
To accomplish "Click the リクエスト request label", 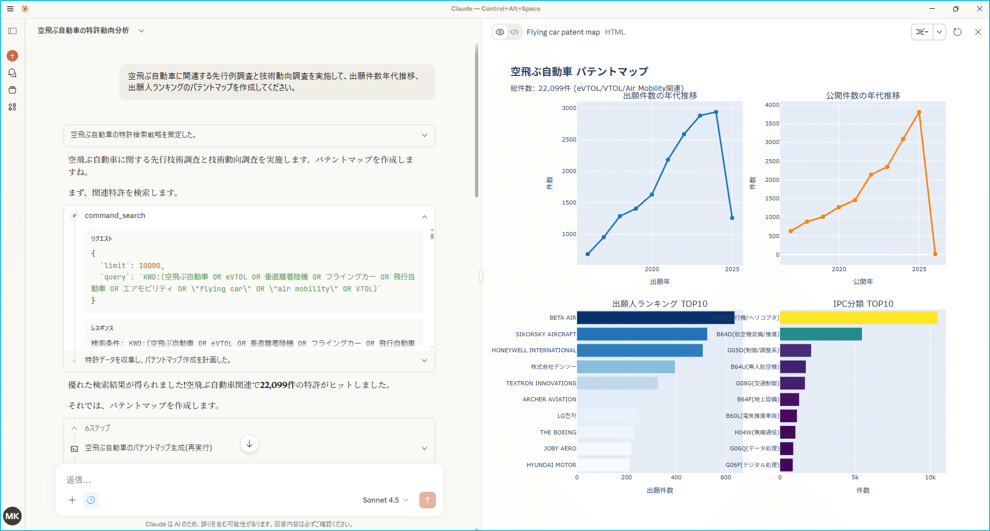I will tap(102, 239).
